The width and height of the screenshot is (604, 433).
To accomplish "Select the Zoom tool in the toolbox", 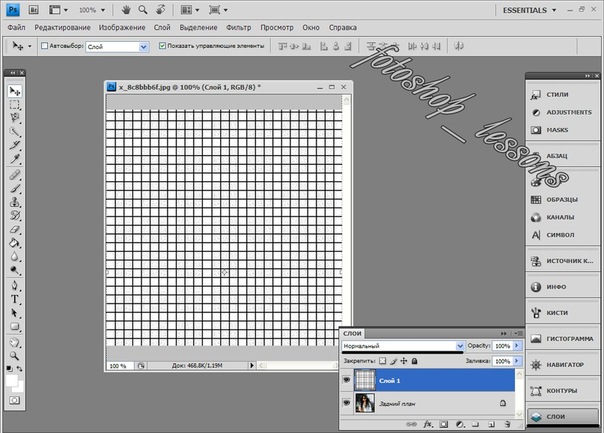I will [x=15, y=355].
